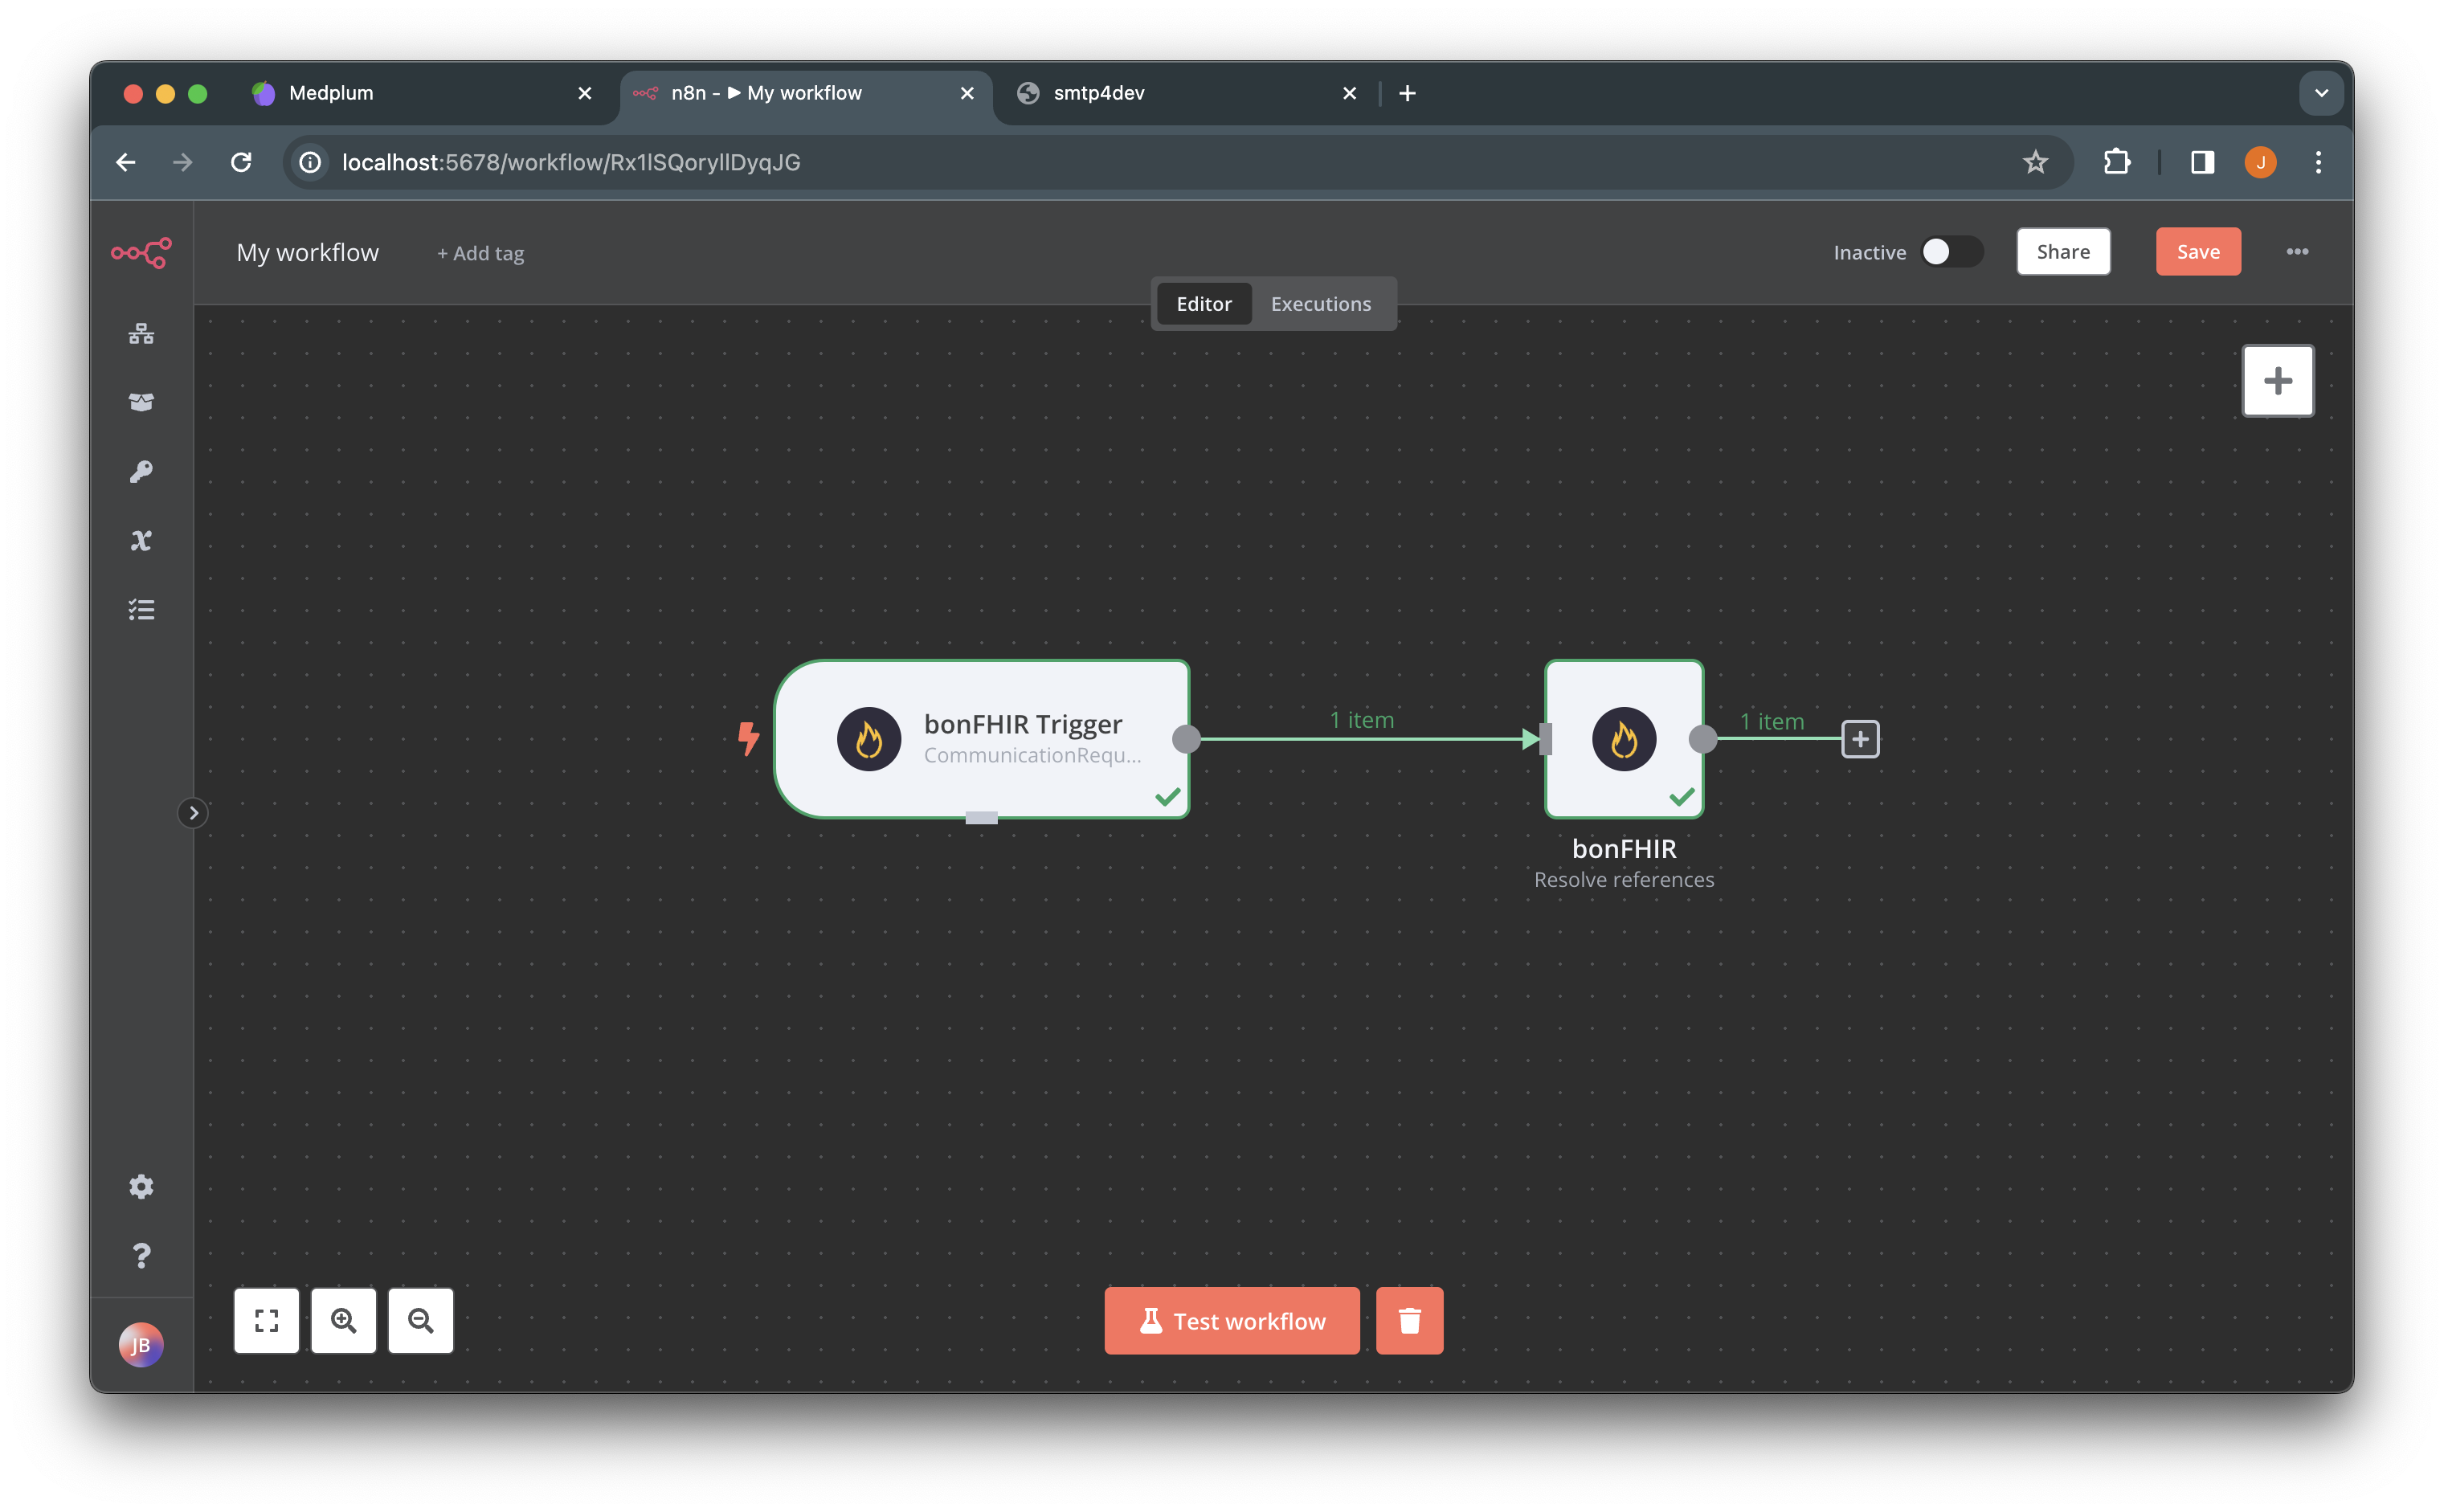
Task: Click the Executions log sidebar icon
Action: [x=140, y=609]
